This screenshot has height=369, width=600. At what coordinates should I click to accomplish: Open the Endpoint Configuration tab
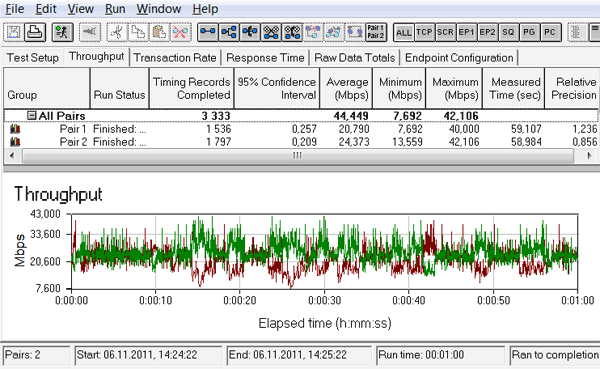(x=459, y=58)
